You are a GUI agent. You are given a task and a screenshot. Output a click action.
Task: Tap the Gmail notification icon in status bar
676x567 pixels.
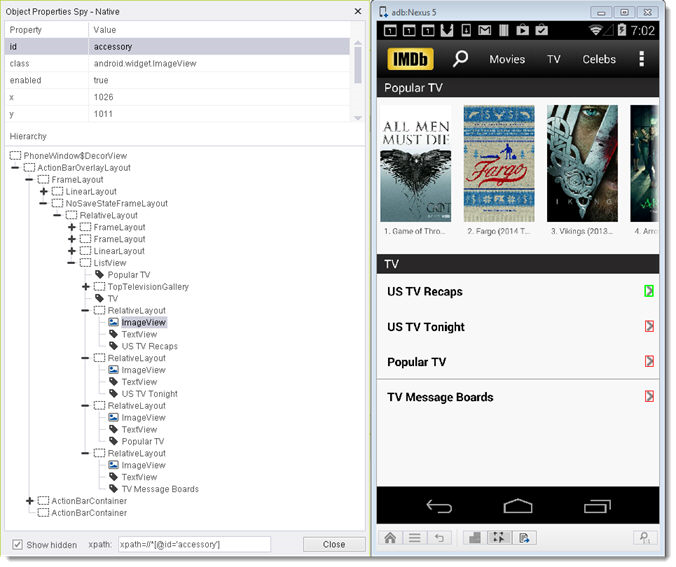(x=487, y=31)
